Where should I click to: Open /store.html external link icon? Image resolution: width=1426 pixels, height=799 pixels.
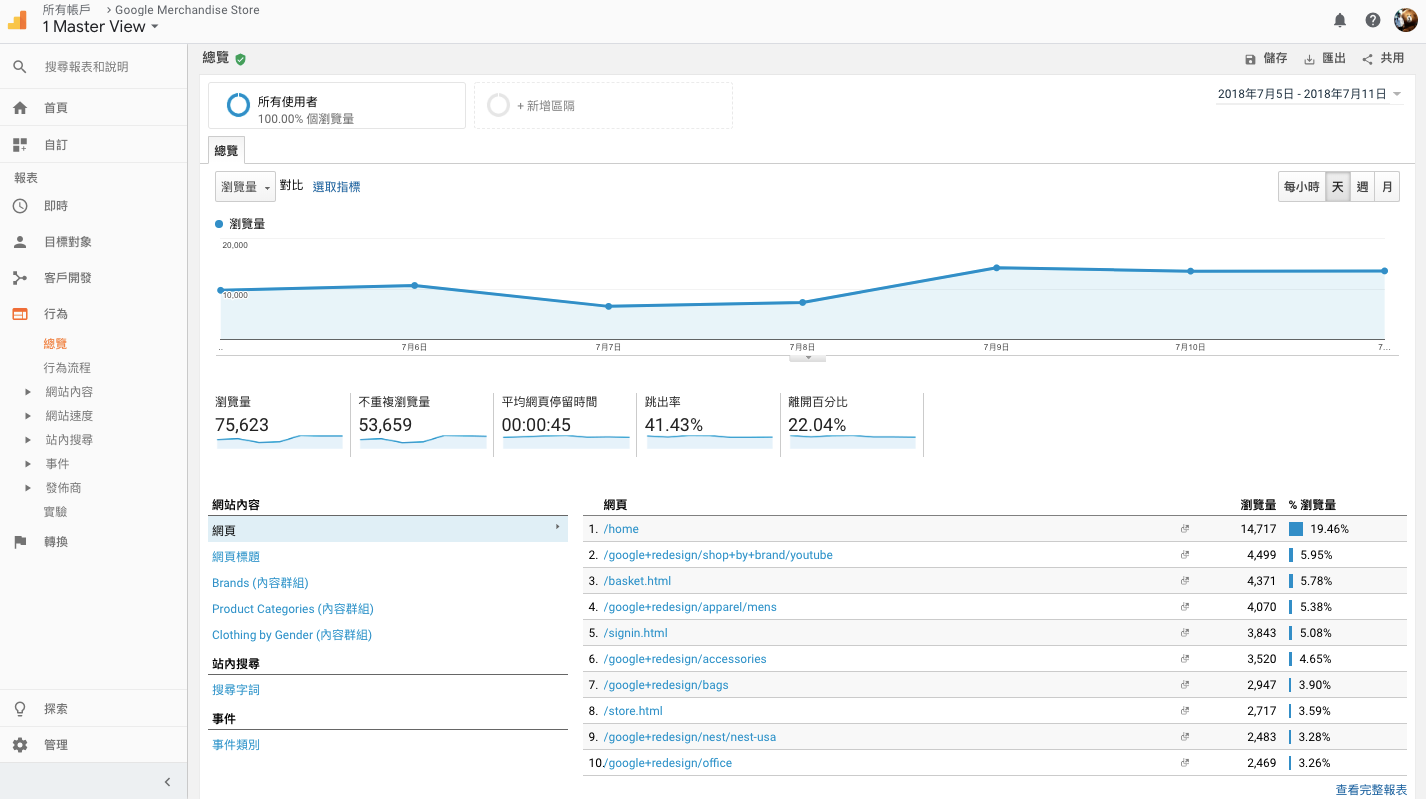coord(1185,711)
